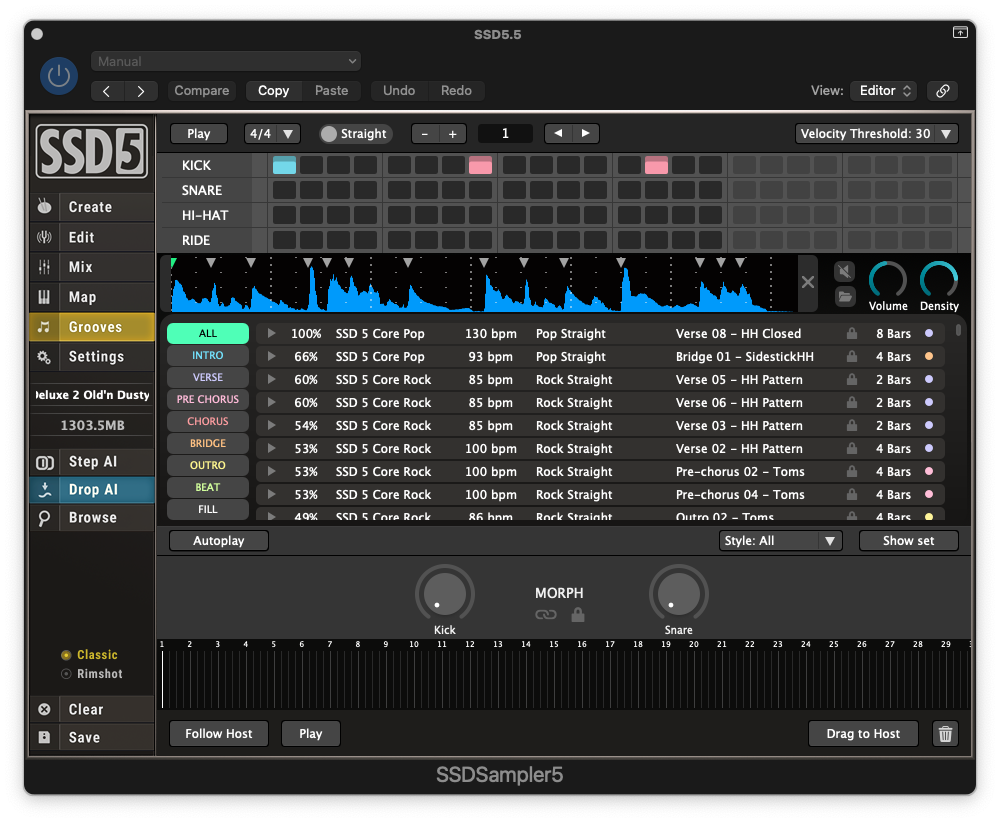This screenshot has width=1000, height=823.
Task: Toggle the first HI-HAT step
Action: click(x=284, y=215)
